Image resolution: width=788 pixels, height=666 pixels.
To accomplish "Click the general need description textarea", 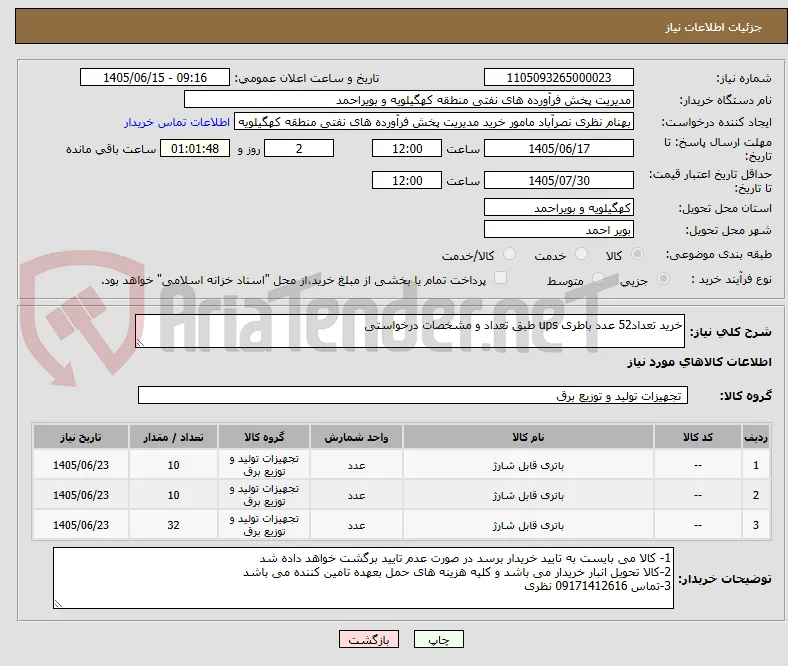I will click(410, 331).
